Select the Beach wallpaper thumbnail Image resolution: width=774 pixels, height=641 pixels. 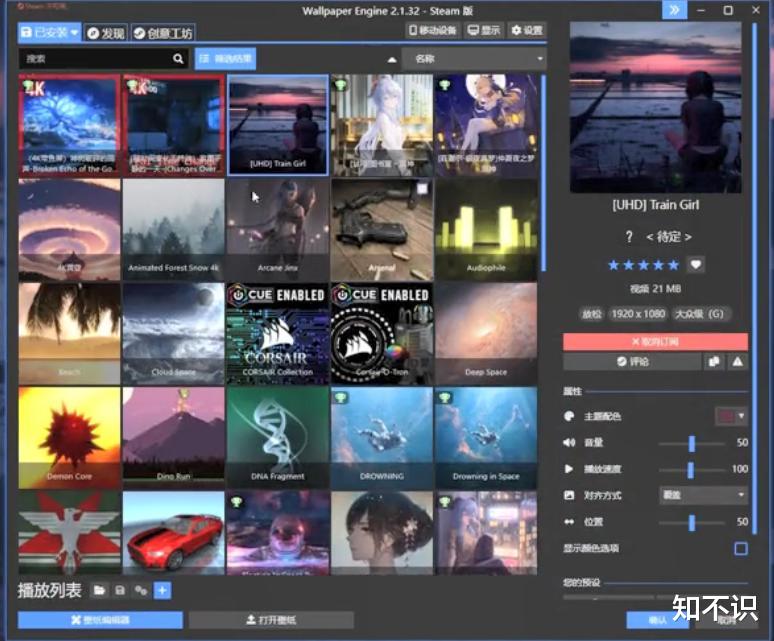coord(69,334)
